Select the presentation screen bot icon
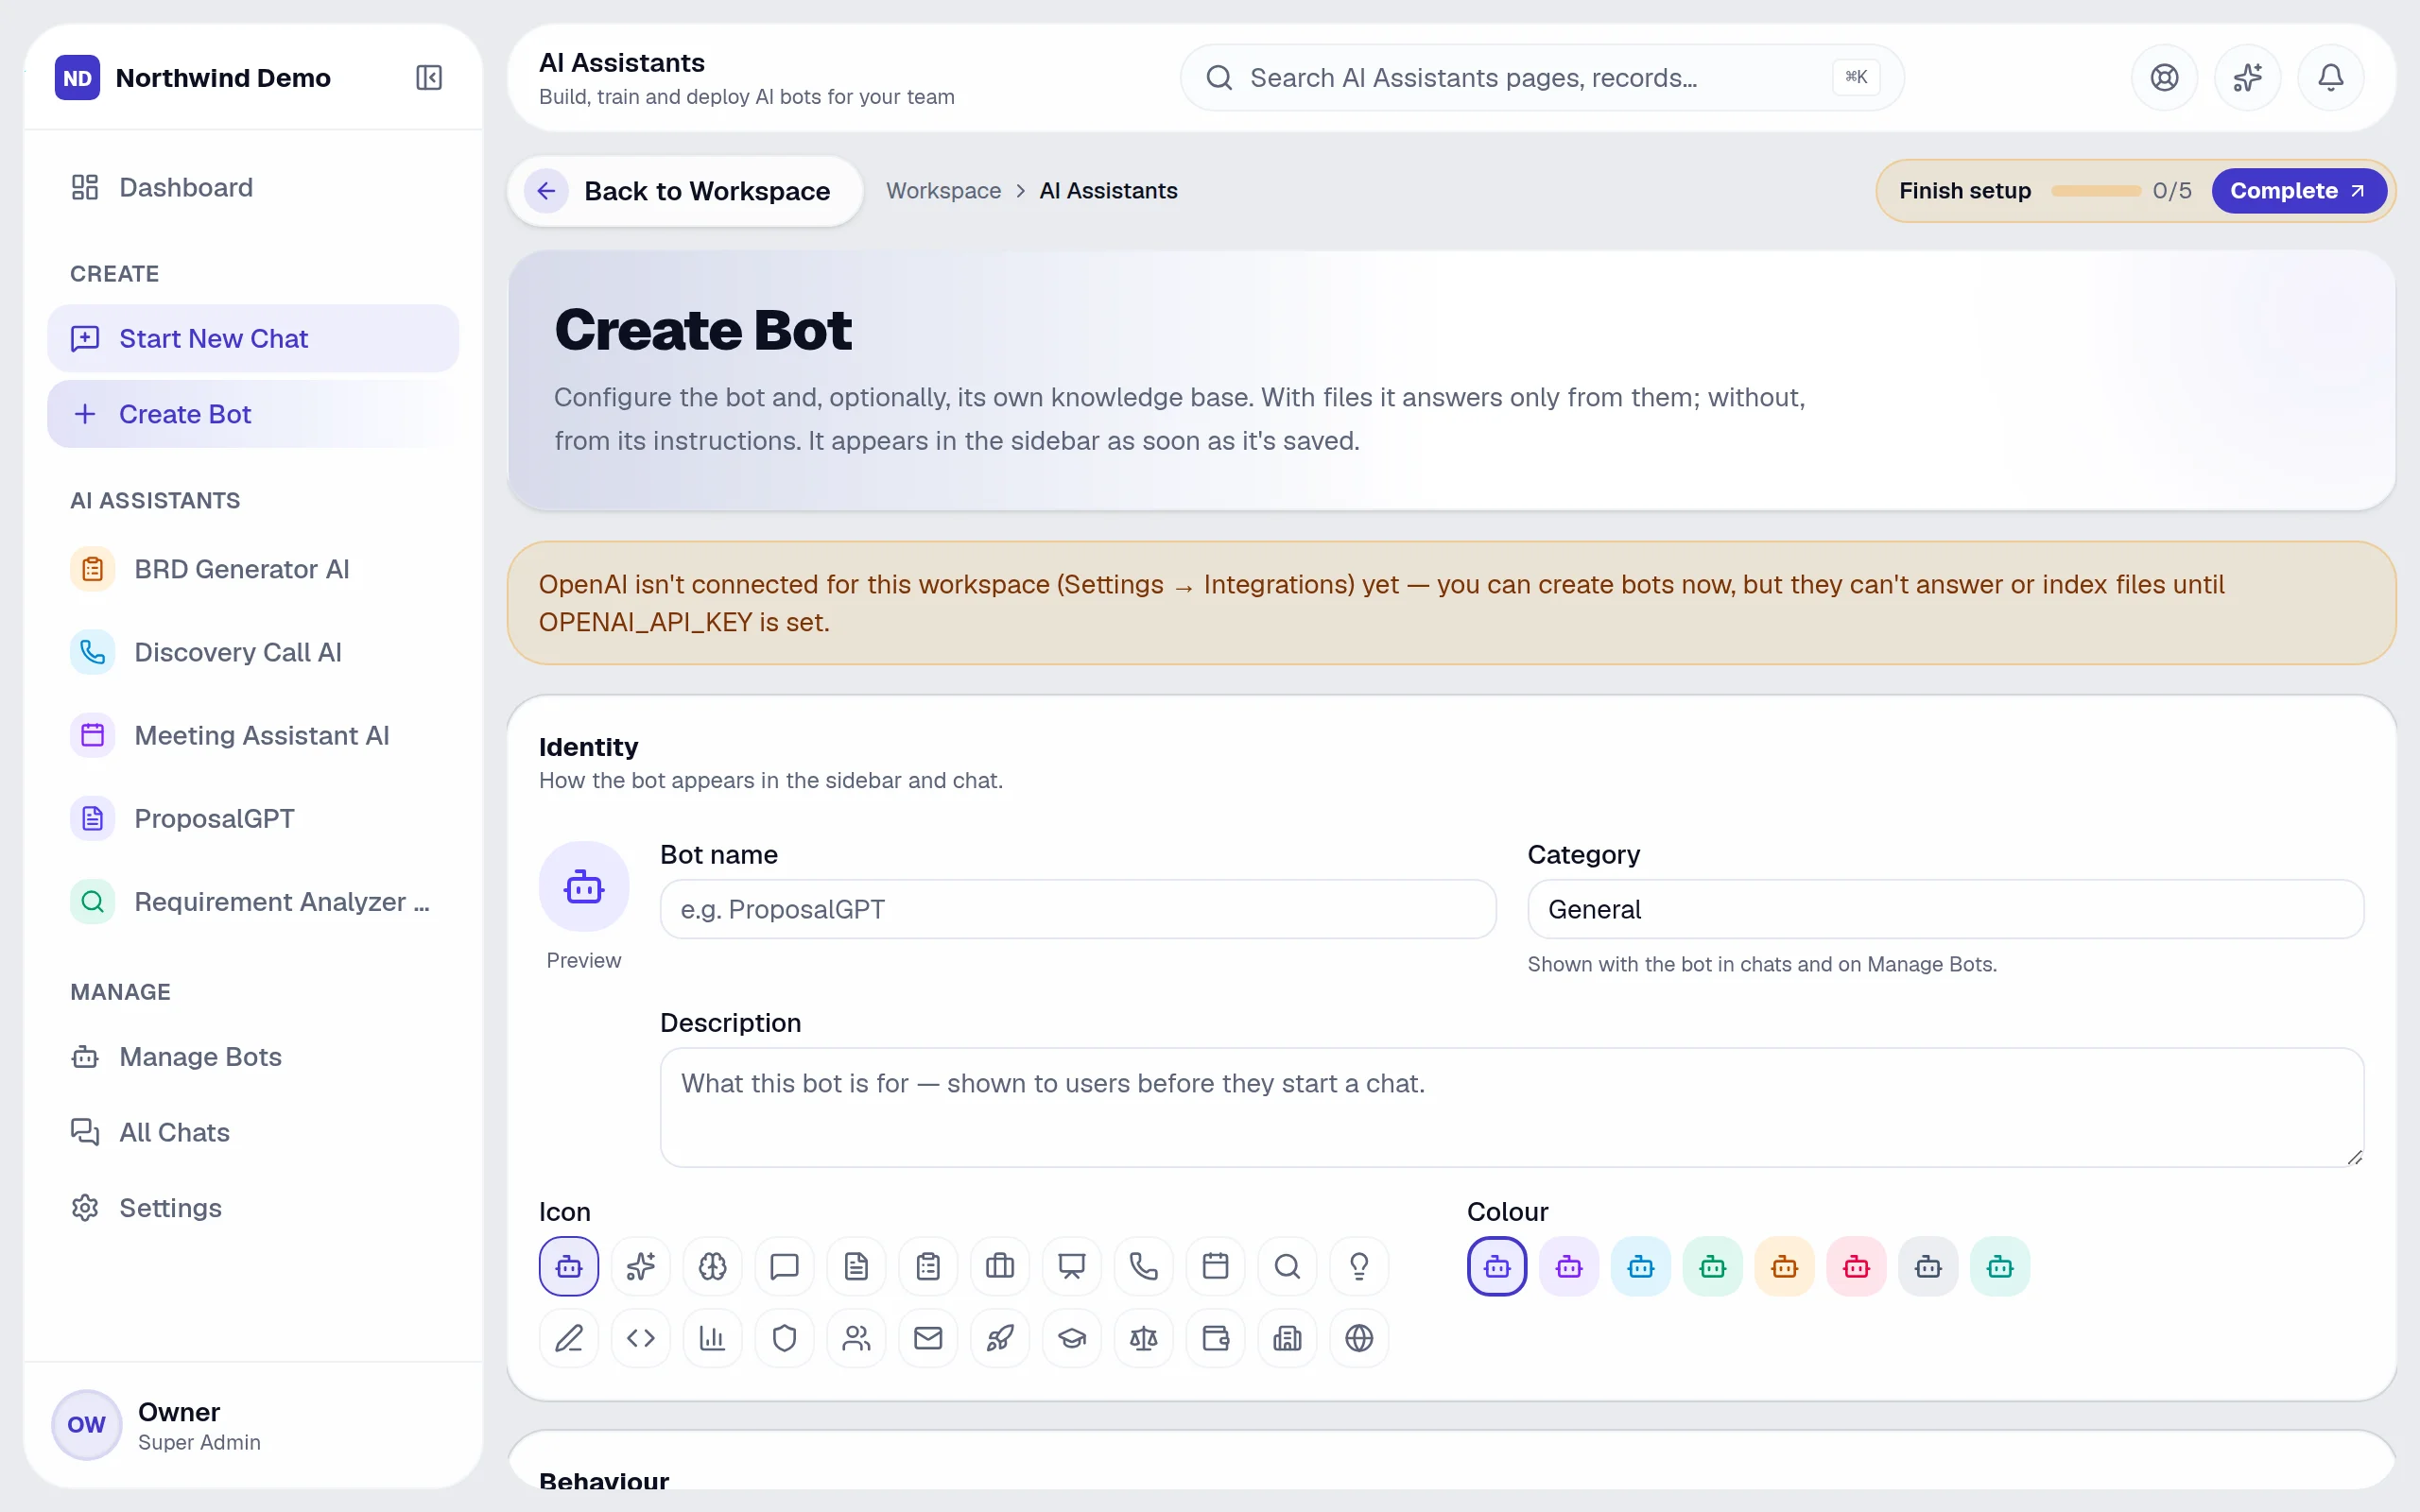Screen dimensions: 2420x1512 1072,1266
